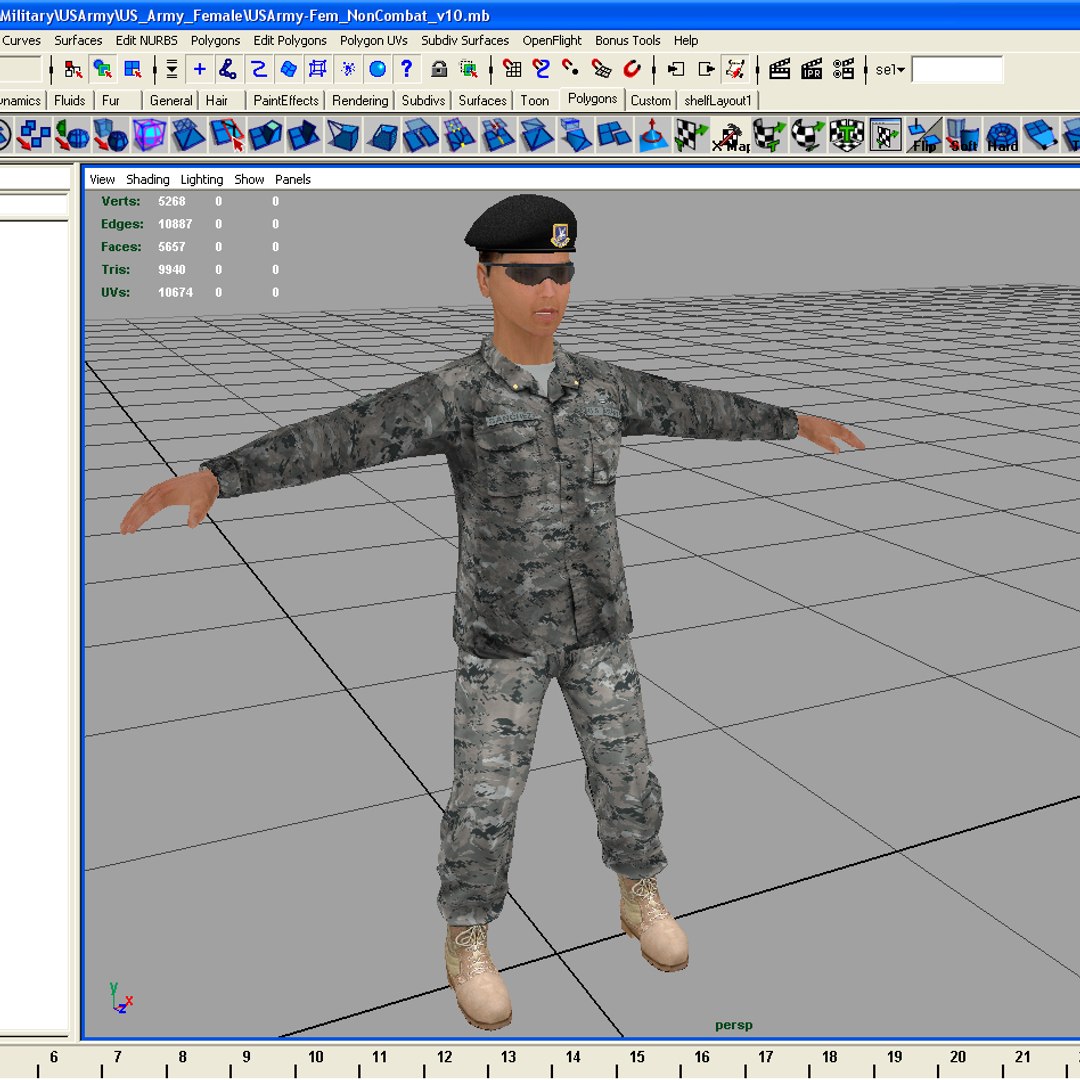
Task: Toggle the miscellaneous selection mask question mark
Action: 406,69
